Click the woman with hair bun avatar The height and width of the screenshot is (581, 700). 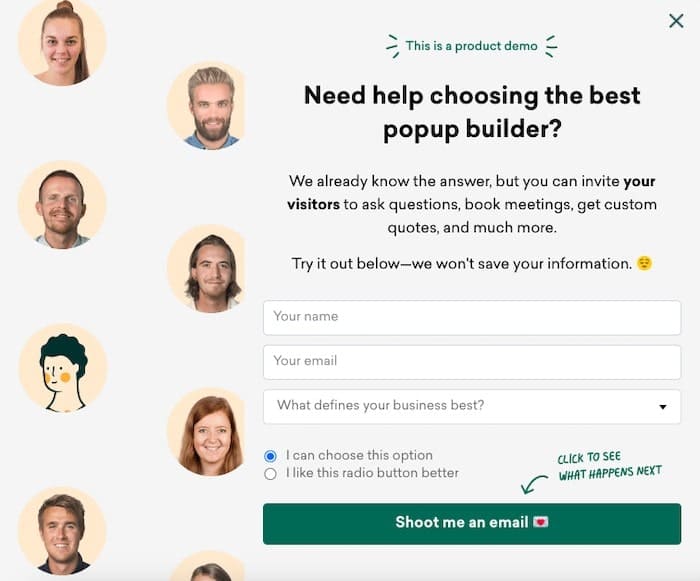(62, 42)
